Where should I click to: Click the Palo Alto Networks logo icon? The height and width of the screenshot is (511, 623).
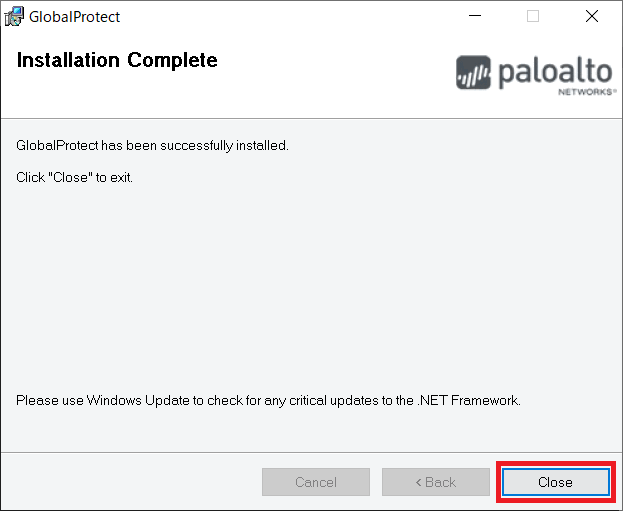click(473, 73)
